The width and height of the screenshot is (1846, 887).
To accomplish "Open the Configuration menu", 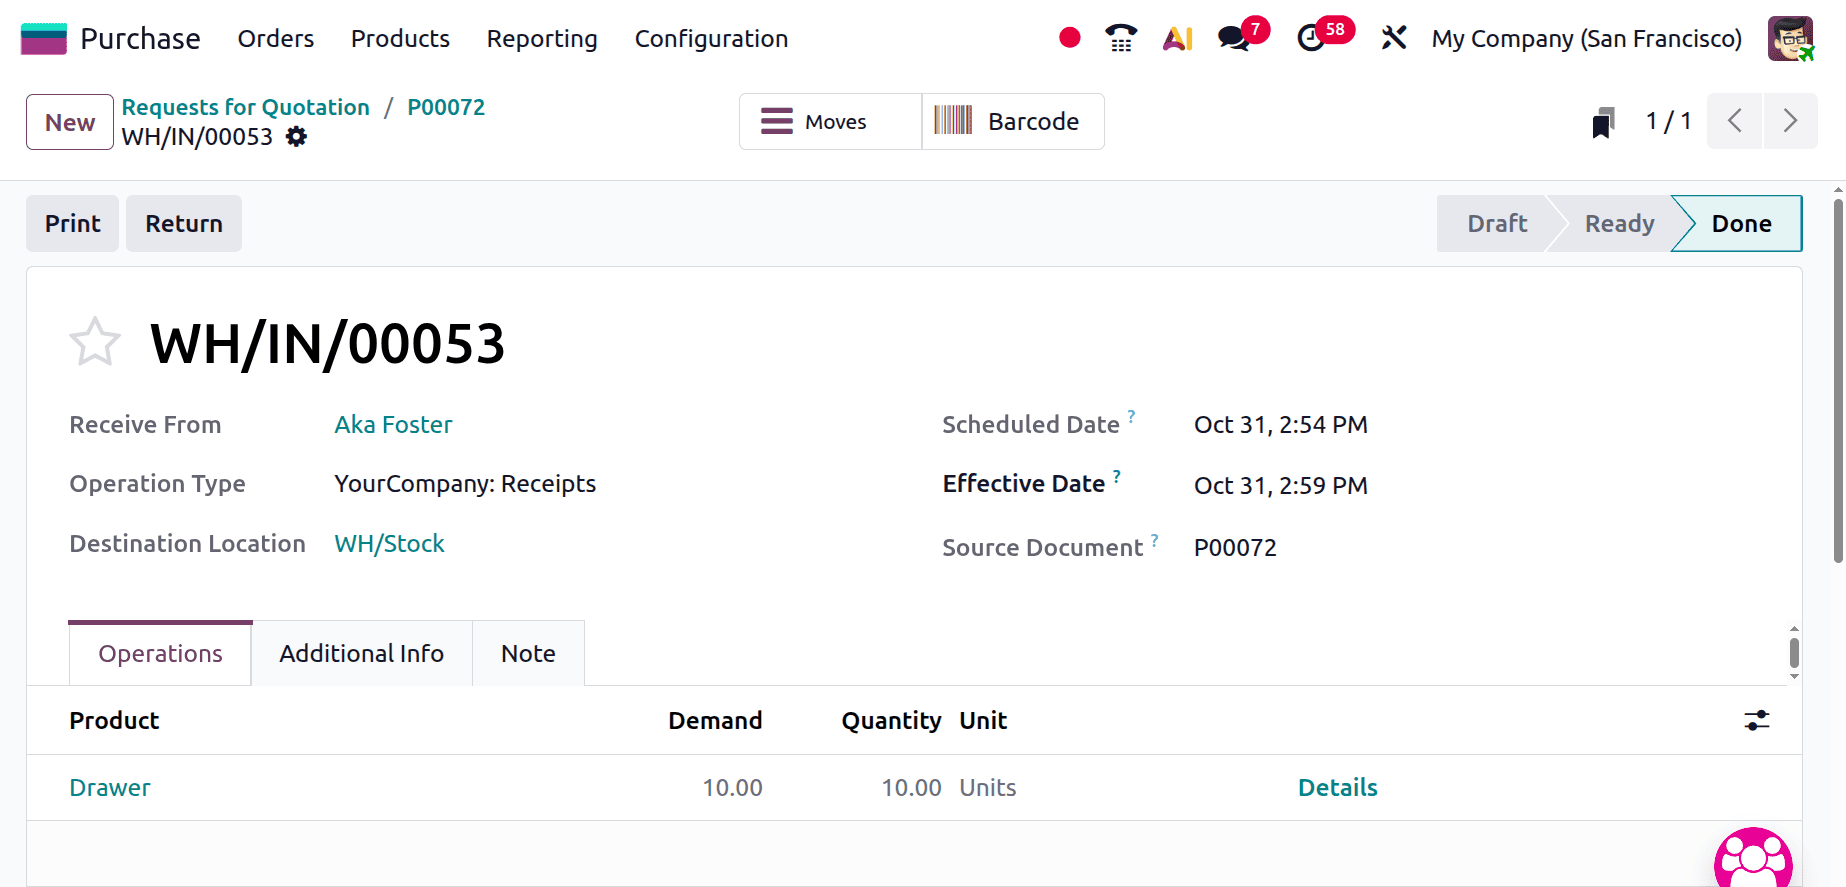I will point(711,39).
